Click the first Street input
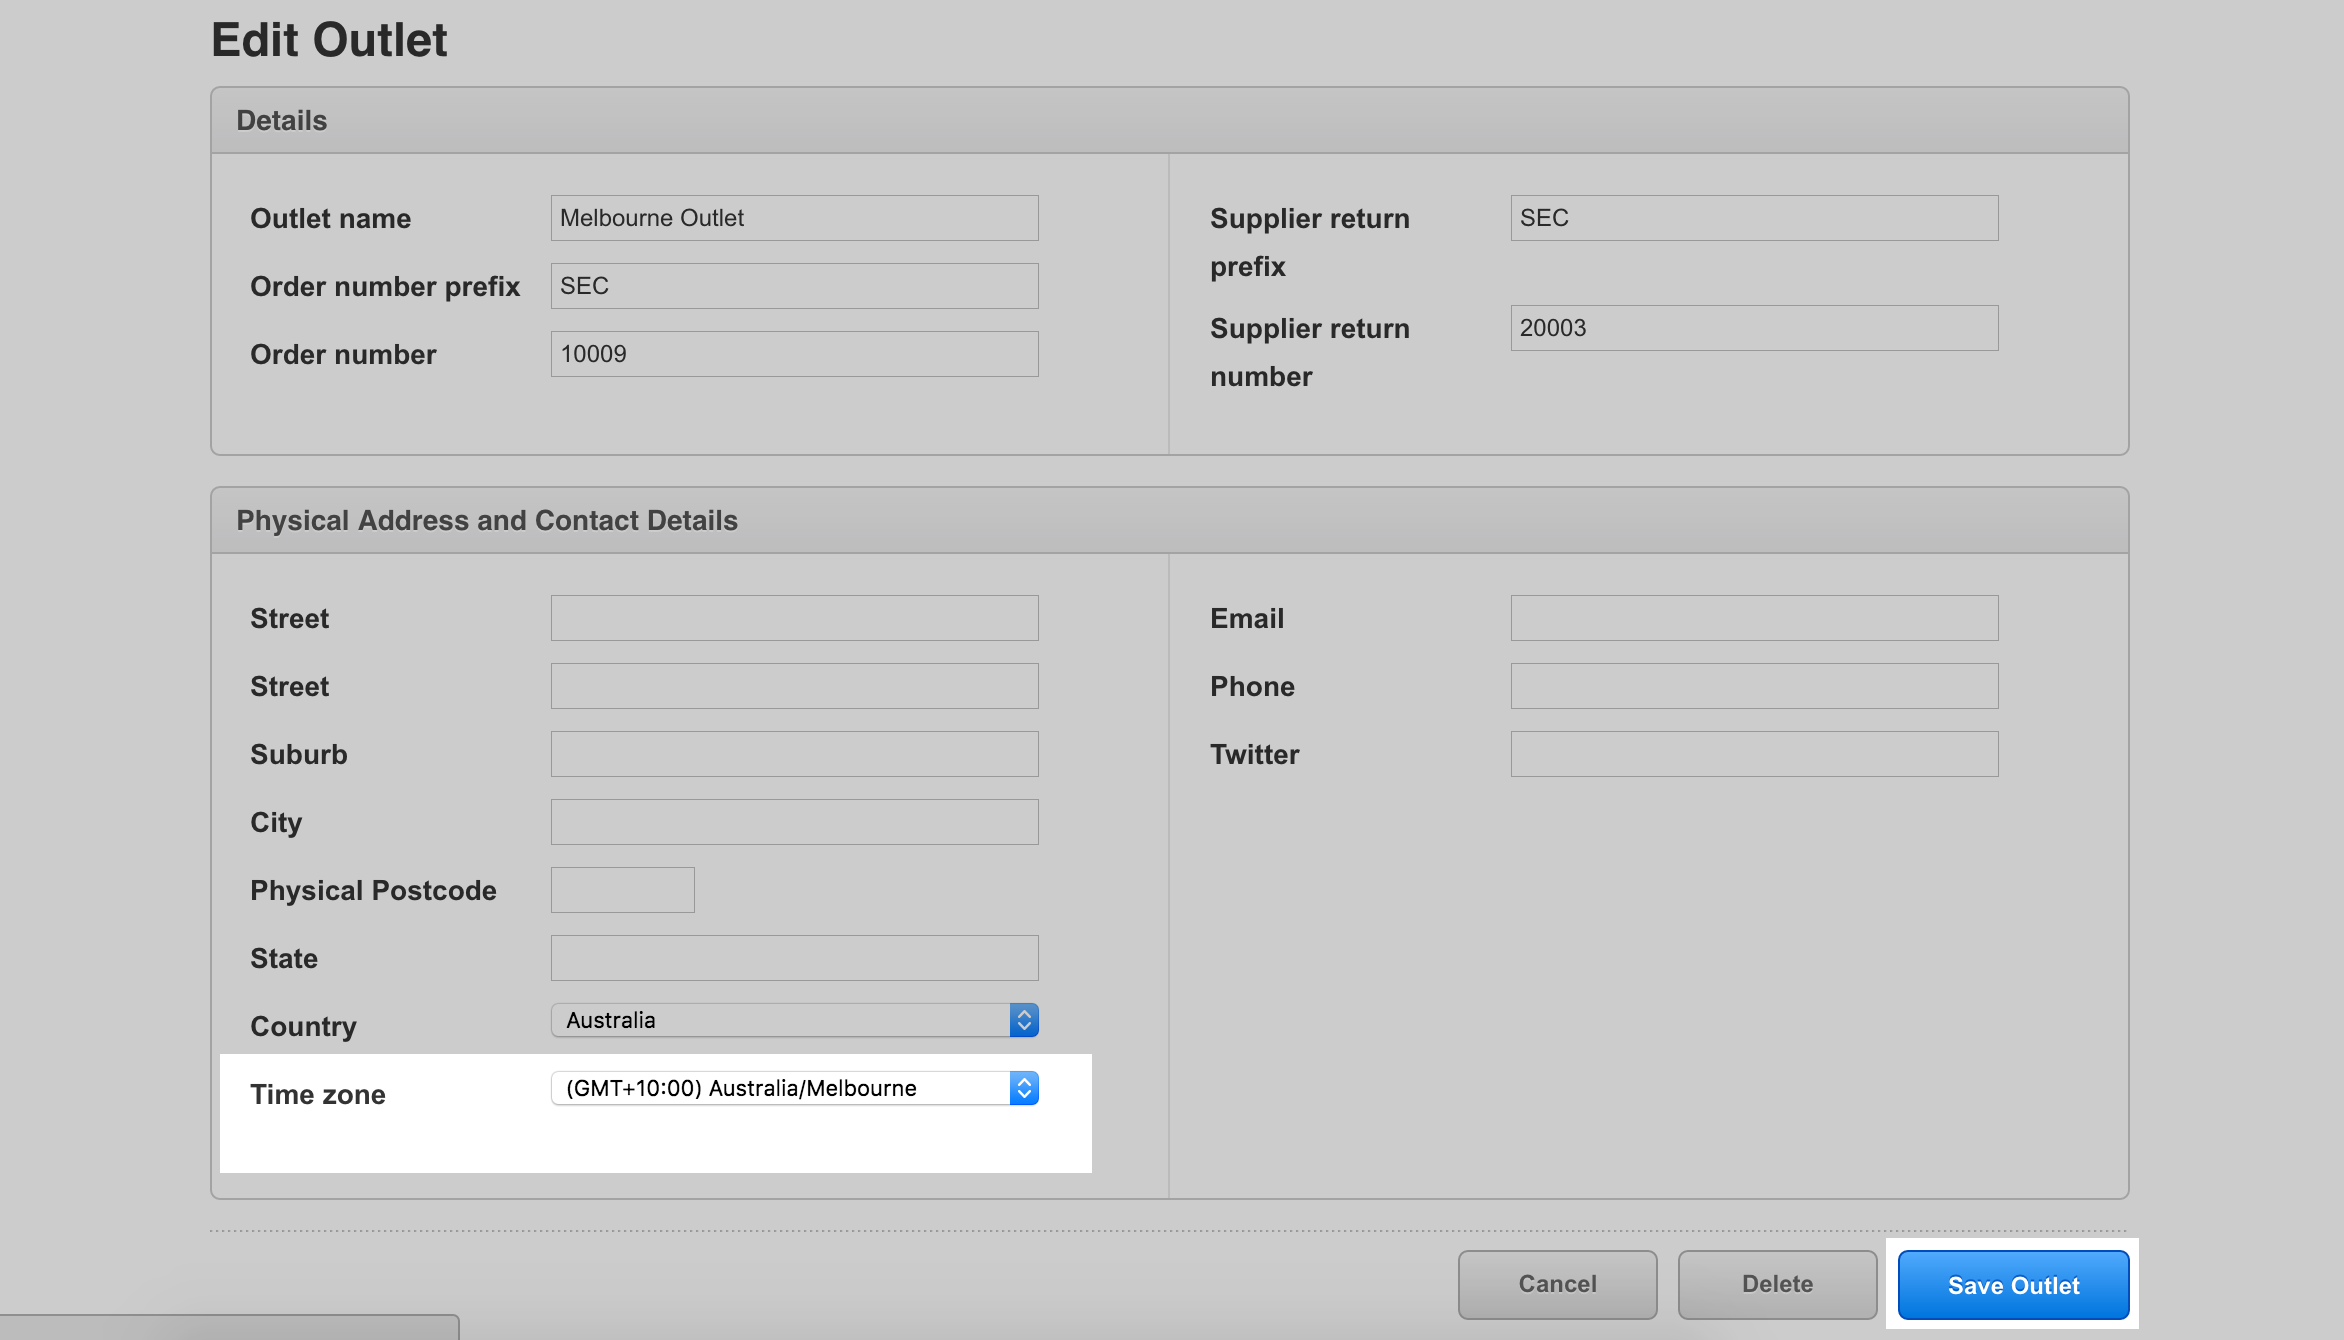Image resolution: width=2344 pixels, height=1340 pixels. tap(794, 618)
